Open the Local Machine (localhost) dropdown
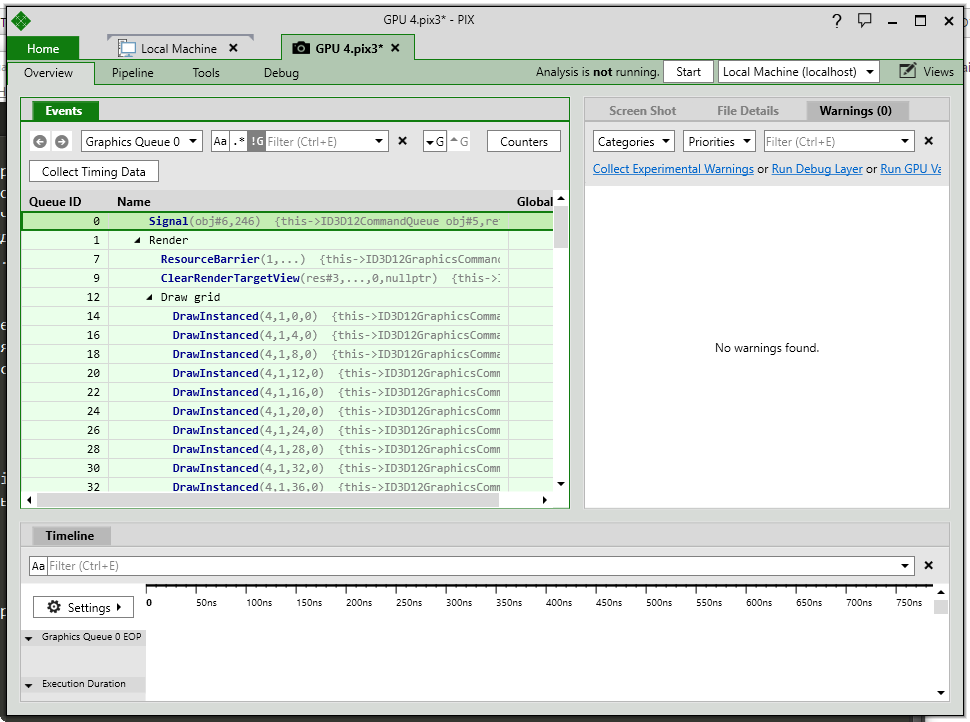Image resolution: width=970 pixels, height=722 pixels. pyautogui.click(x=798, y=72)
